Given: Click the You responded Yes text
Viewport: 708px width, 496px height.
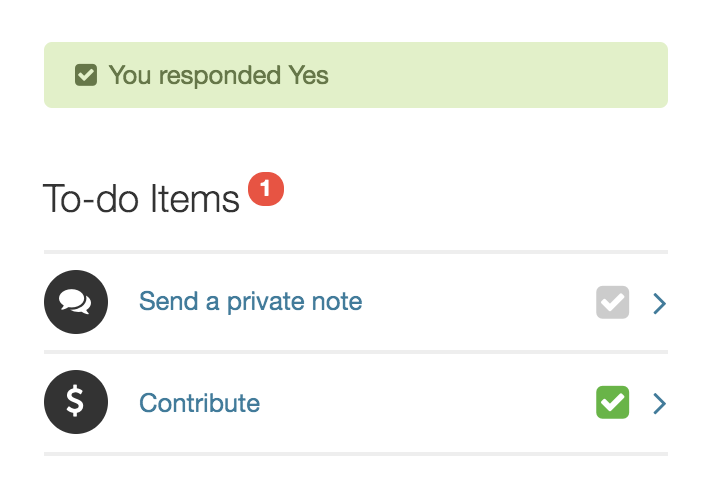Looking at the screenshot, I should coord(218,75).
